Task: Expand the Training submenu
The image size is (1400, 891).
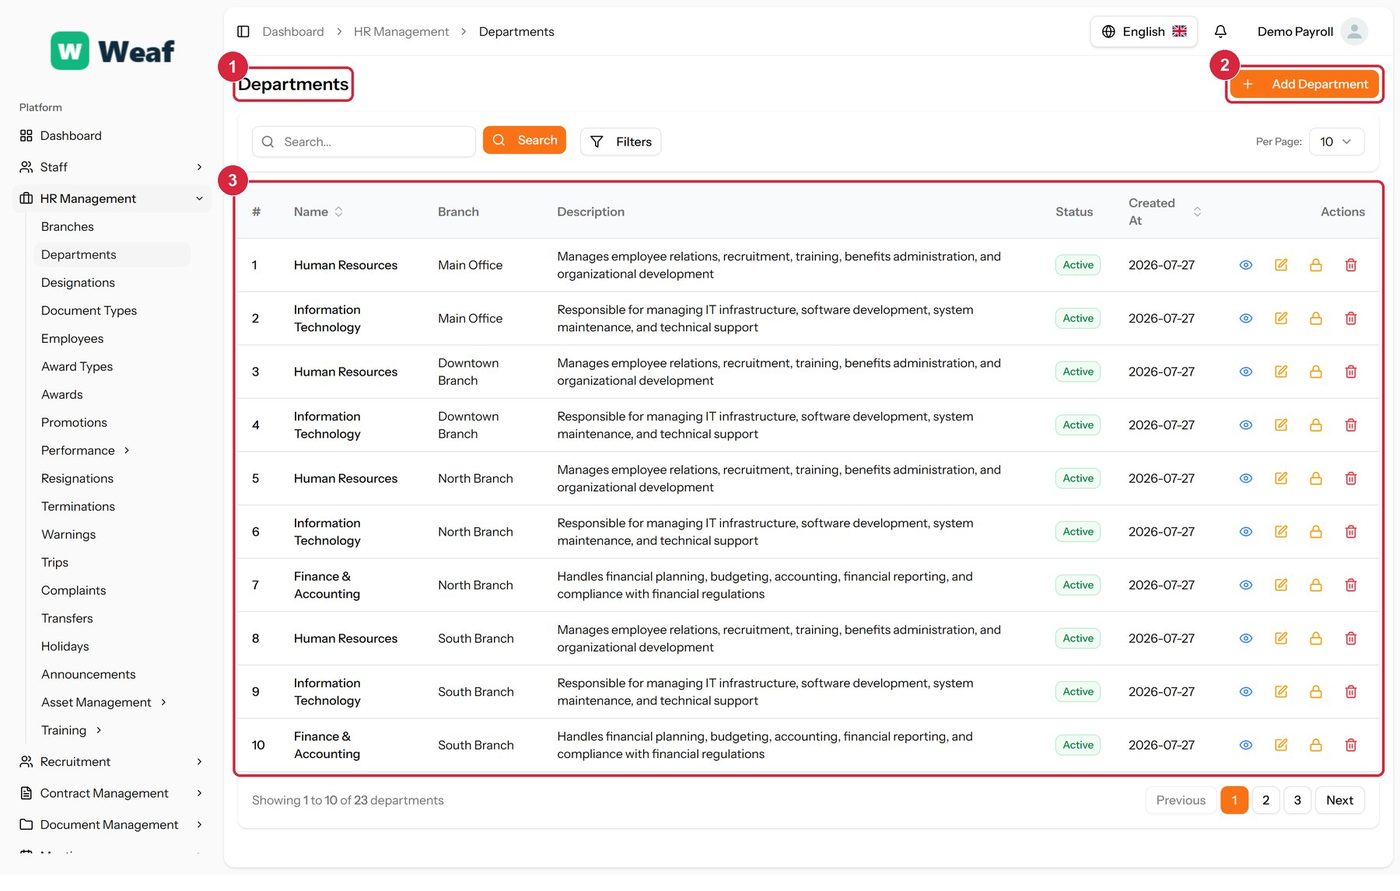Action: click(72, 731)
